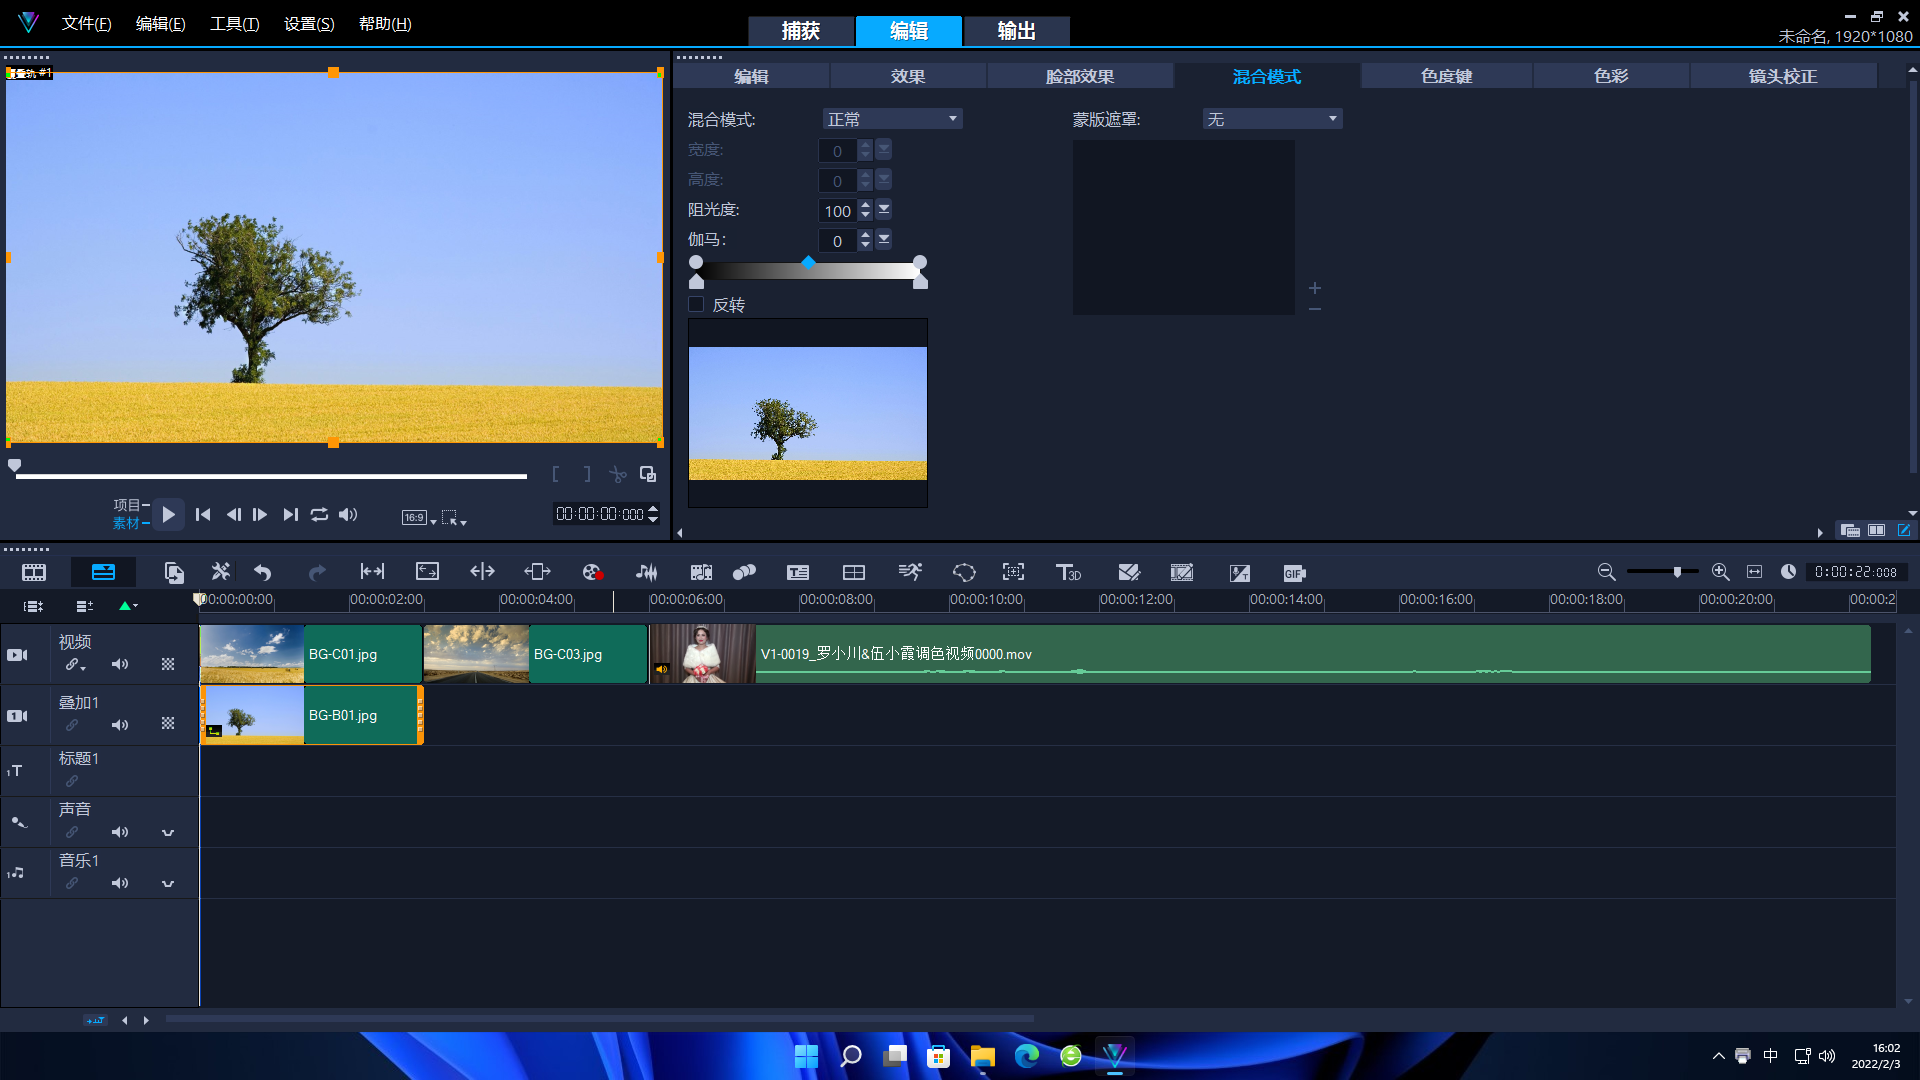Image resolution: width=1920 pixels, height=1080 pixels.
Task: Open the 工具 menu
Action: [x=234, y=23]
